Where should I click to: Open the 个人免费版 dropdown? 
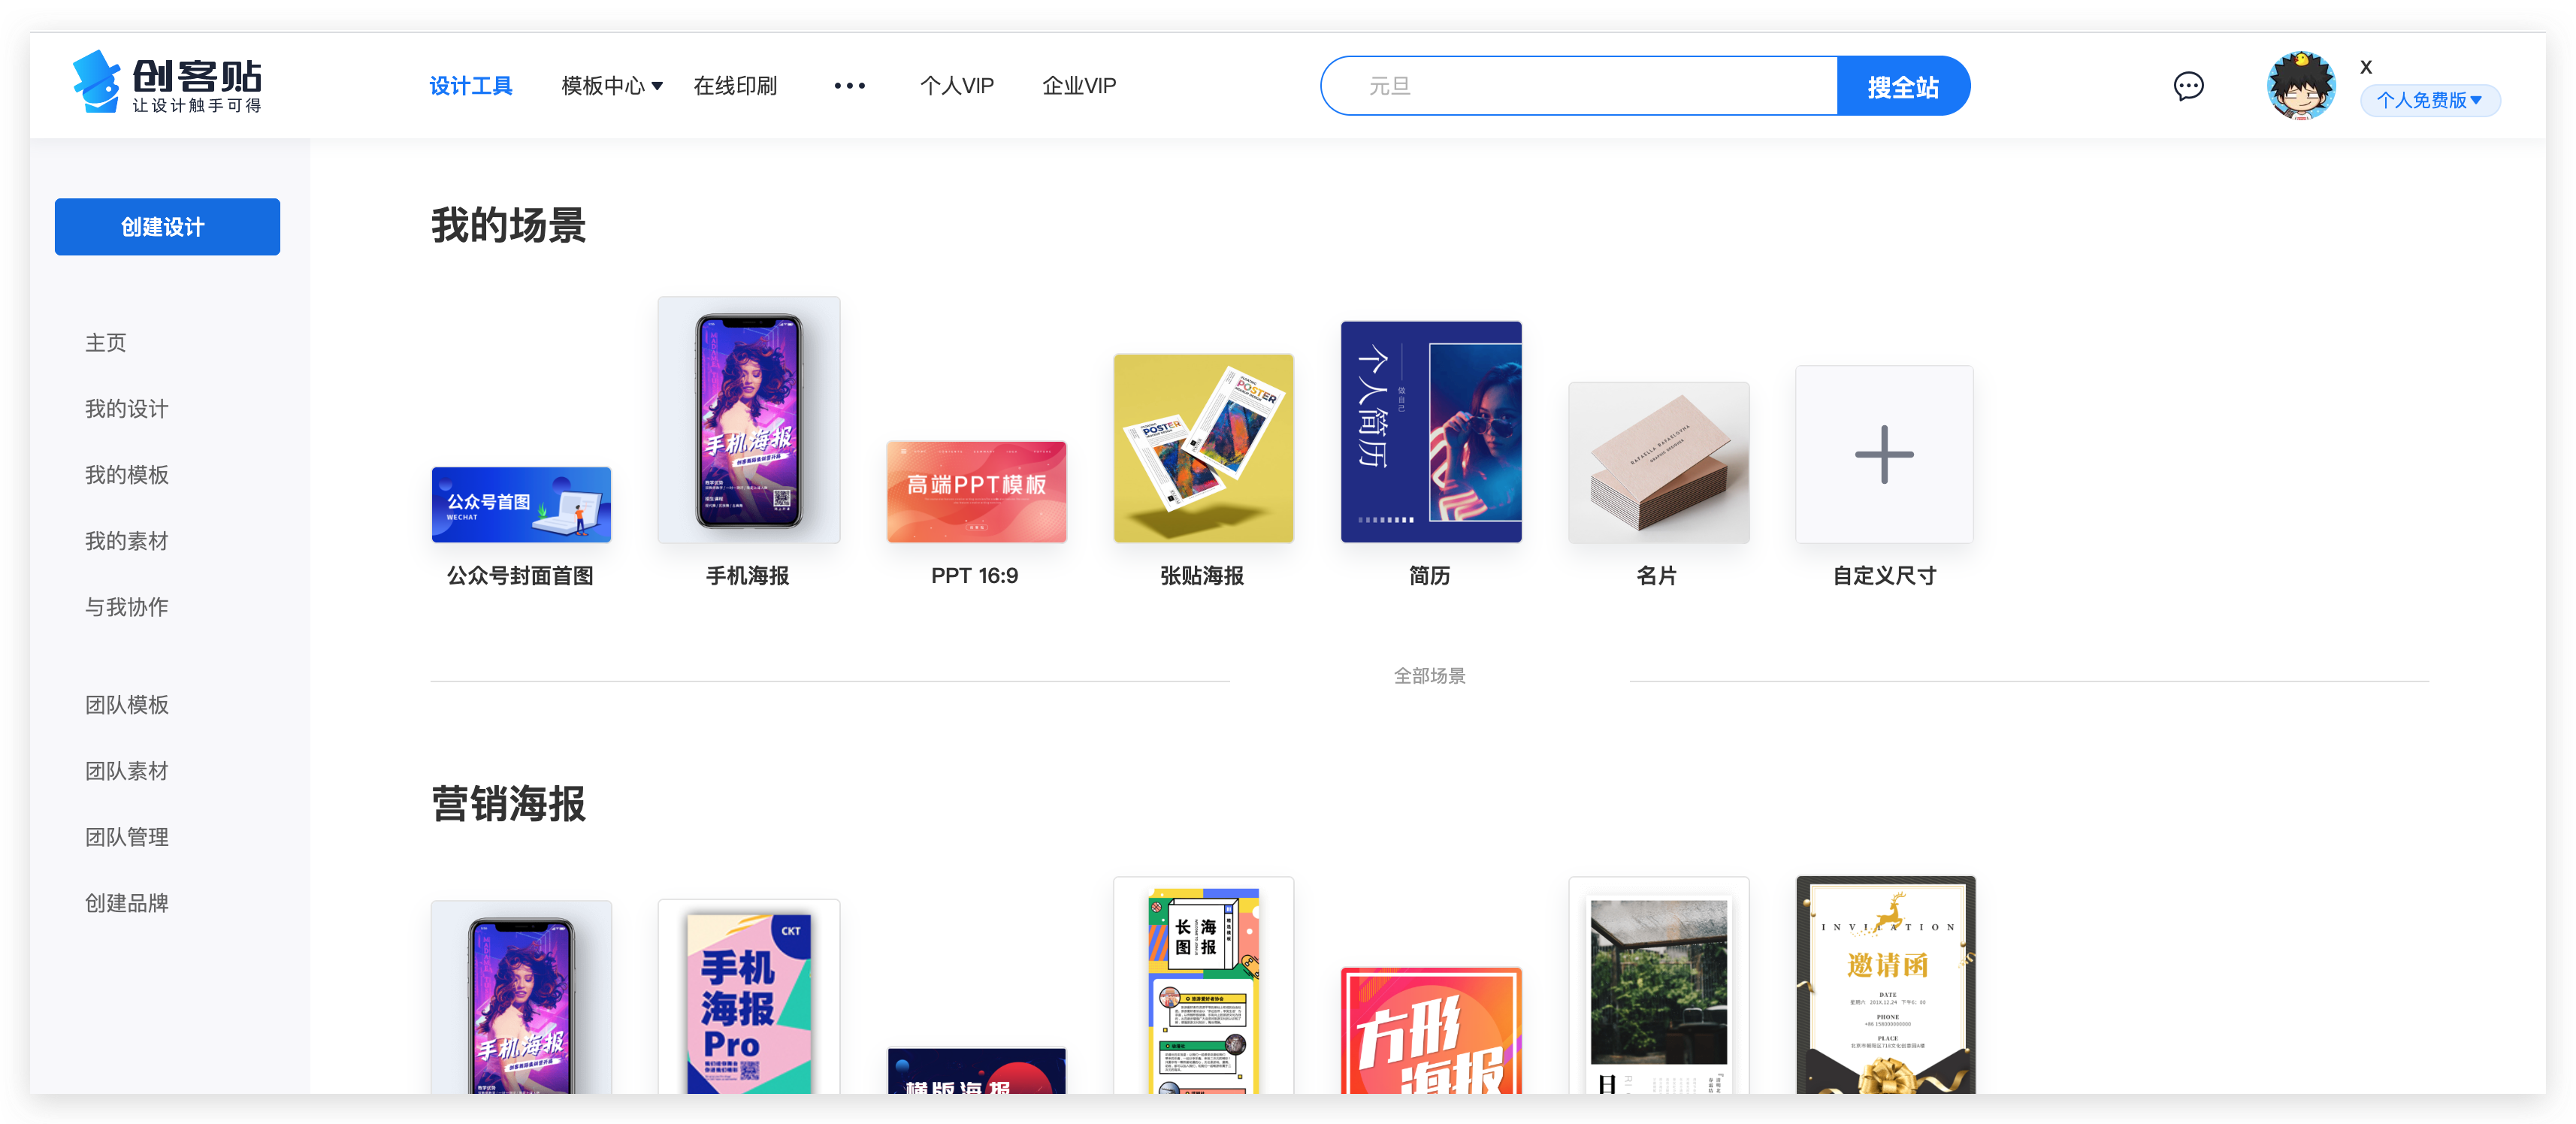[2430, 100]
